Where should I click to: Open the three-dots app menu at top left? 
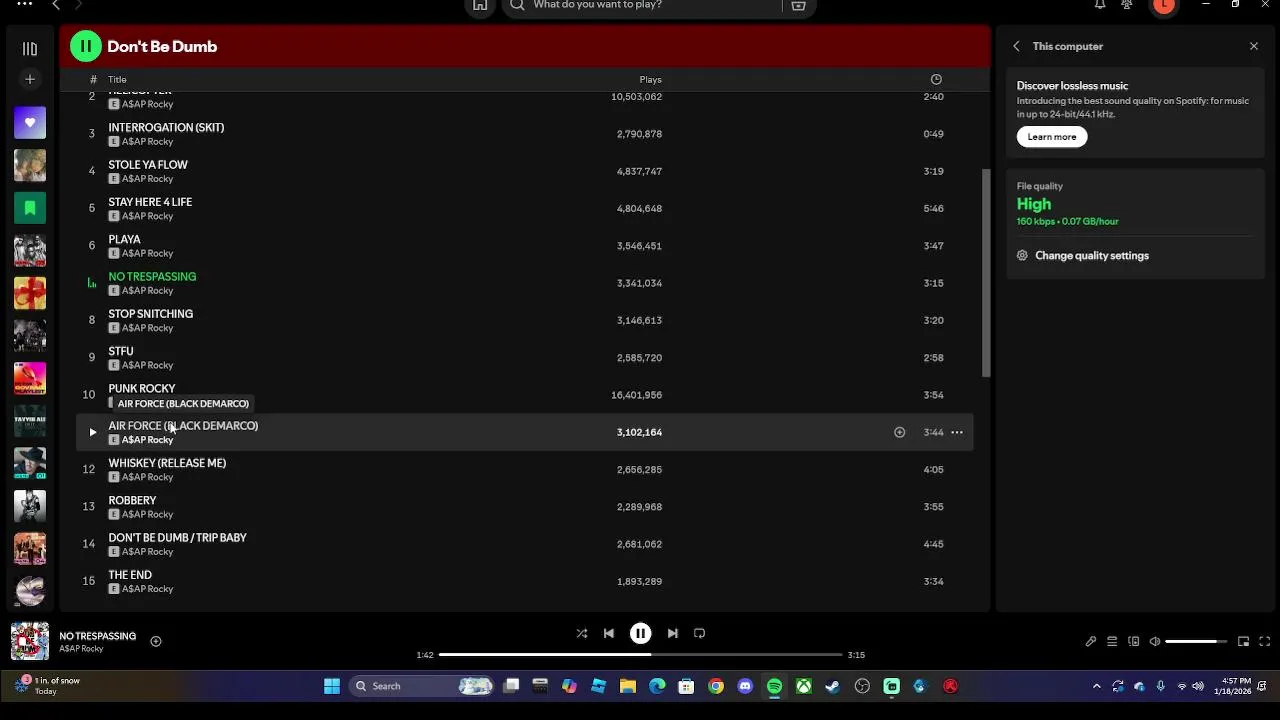25,4
